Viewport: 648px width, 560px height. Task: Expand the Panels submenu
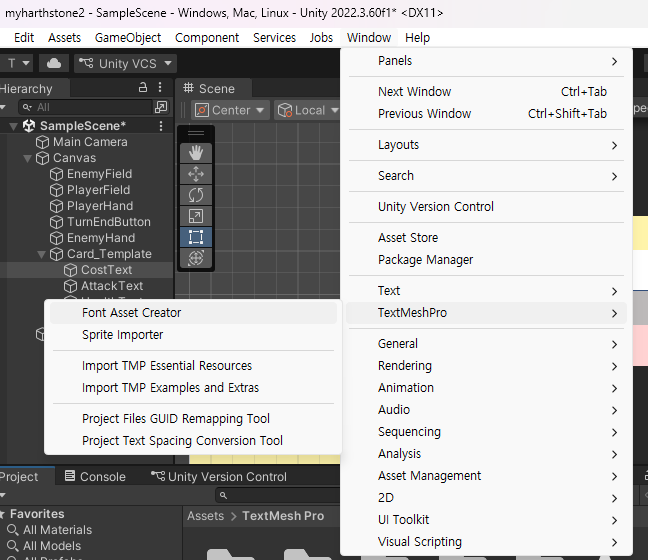pos(486,61)
